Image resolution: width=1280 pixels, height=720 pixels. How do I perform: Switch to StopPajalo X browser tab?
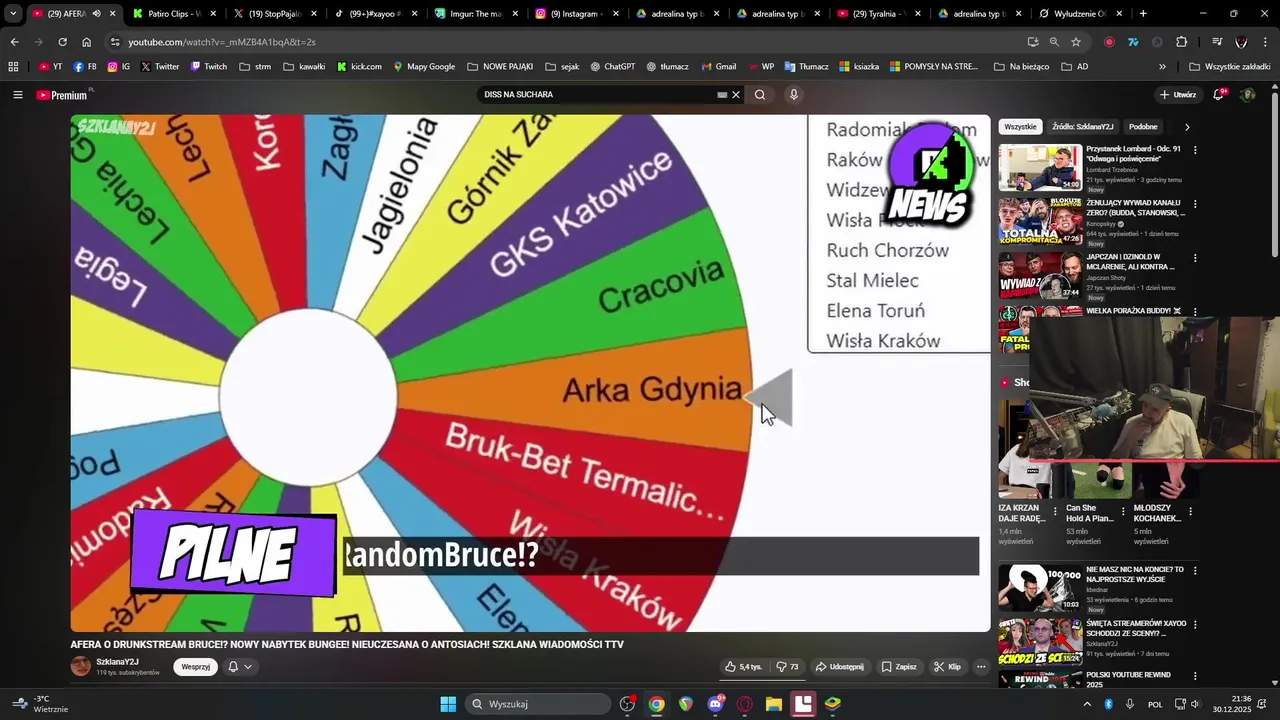click(273, 14)
